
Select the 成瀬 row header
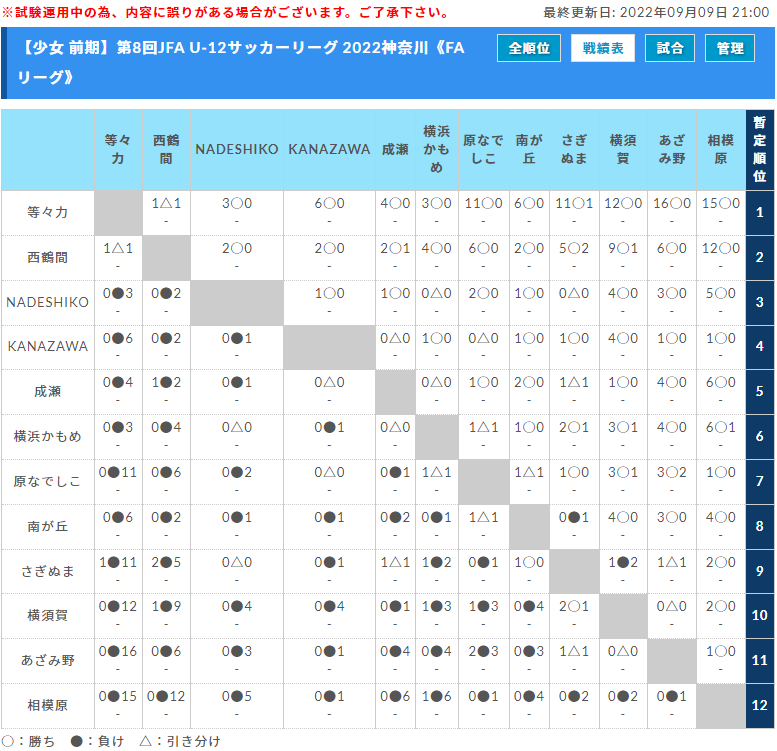coord(48,392)
